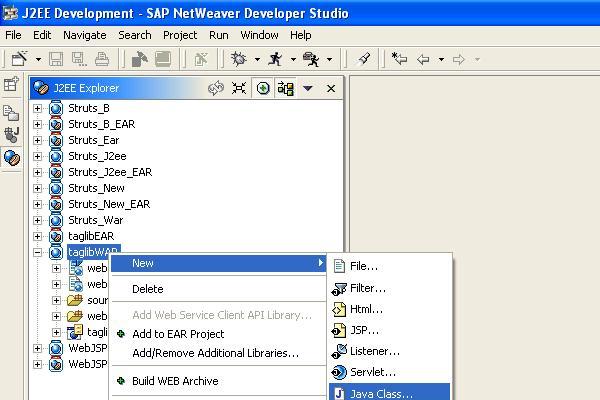Open the J2EE Explorer view menu arrow

(x=308, y=88)
